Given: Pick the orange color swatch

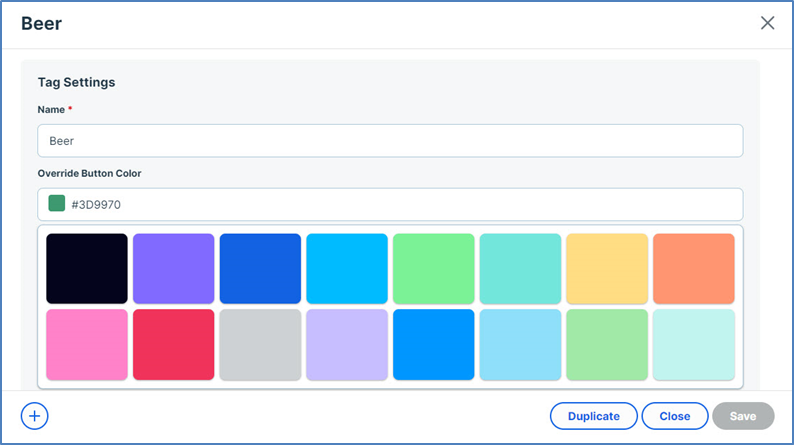Looking at the screenshot, I should tap(693, 268).
